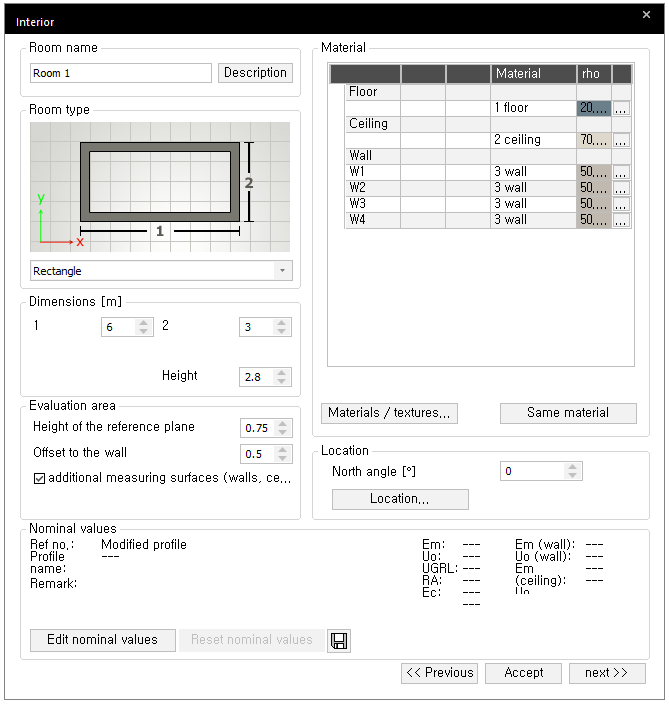The image size is (669, 704).
Task: Click the Material column header
Action: point(533,74)
